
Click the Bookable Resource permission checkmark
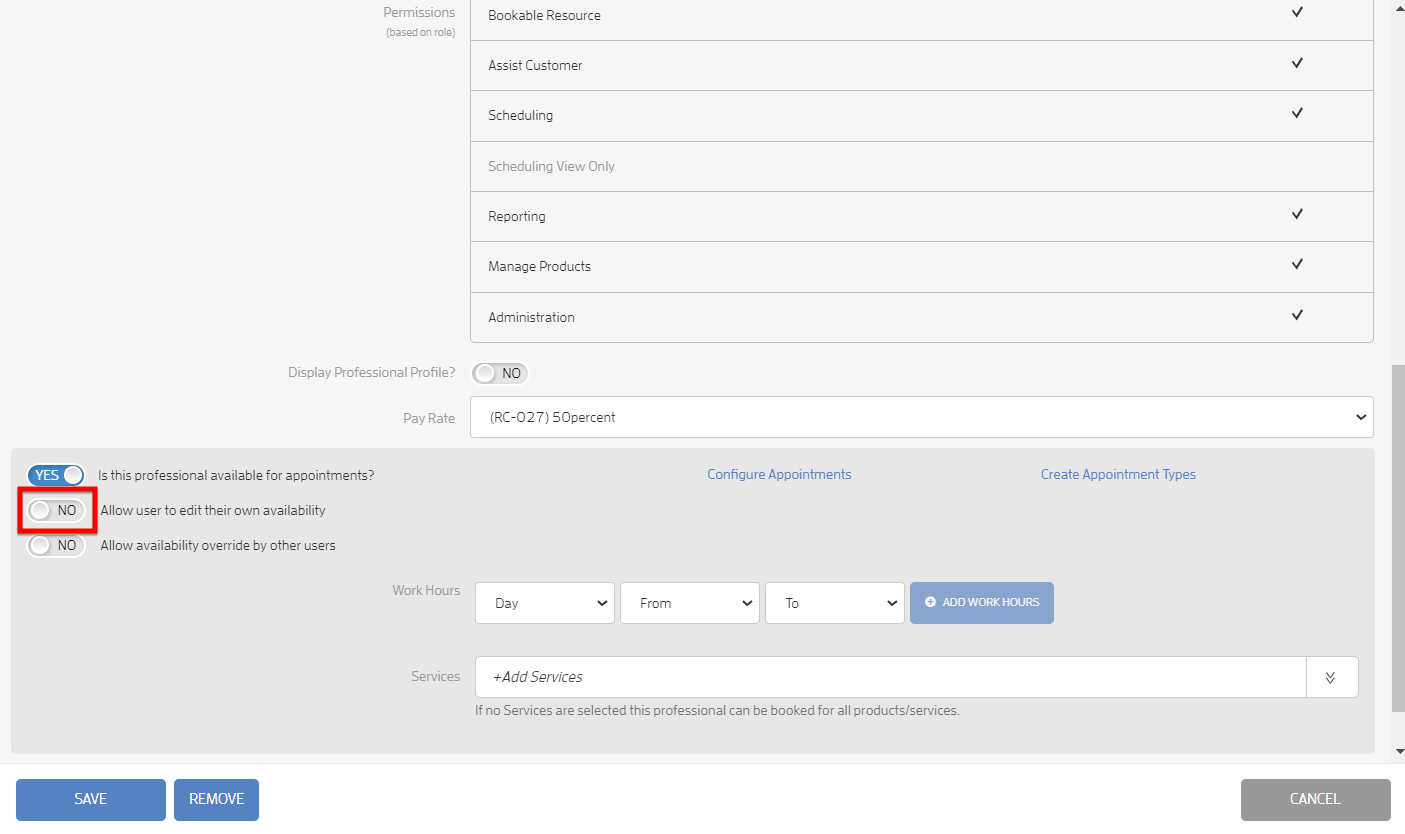click(x=1297, y=13)
